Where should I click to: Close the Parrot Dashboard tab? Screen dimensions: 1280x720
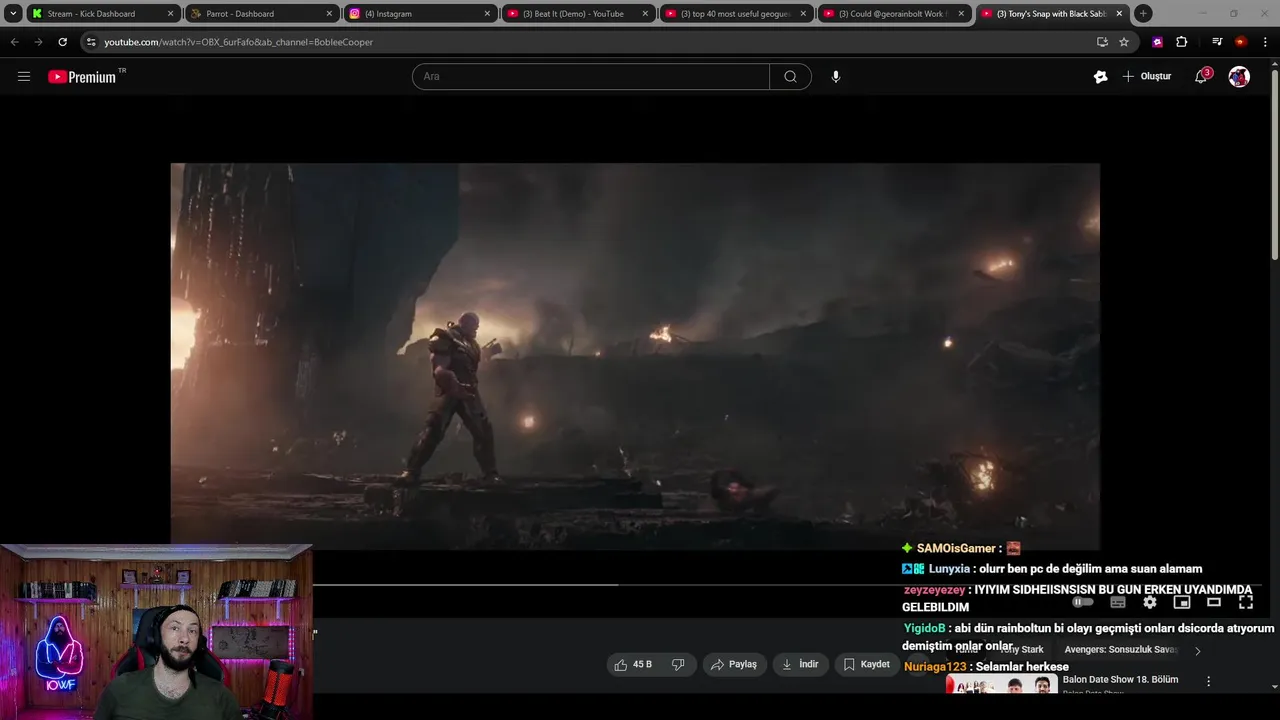click(329, 14)
